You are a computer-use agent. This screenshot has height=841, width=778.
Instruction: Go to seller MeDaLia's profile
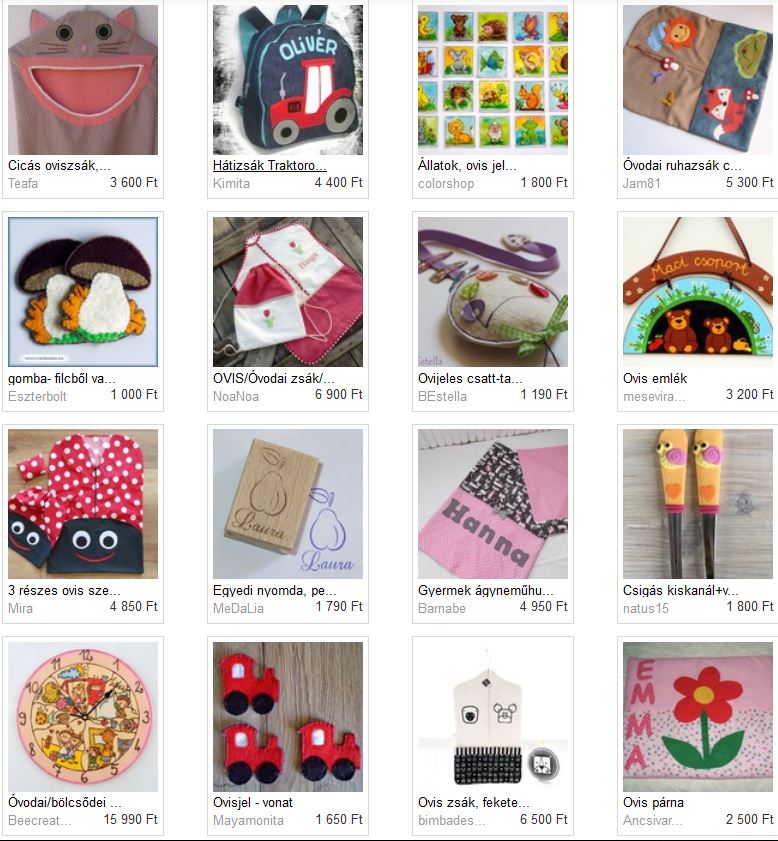(x=238, y=608)
